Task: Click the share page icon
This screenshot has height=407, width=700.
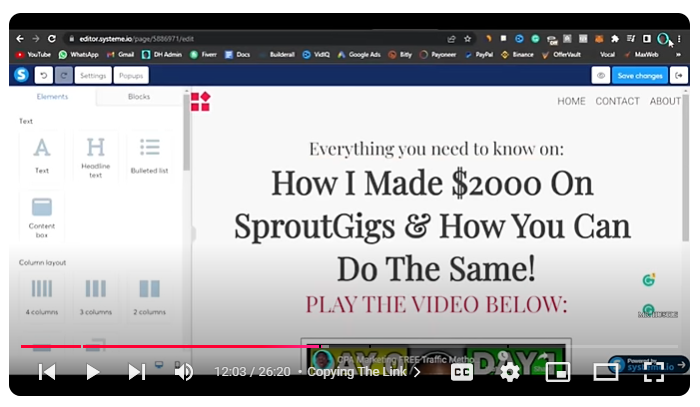Action: pos(451,39)
